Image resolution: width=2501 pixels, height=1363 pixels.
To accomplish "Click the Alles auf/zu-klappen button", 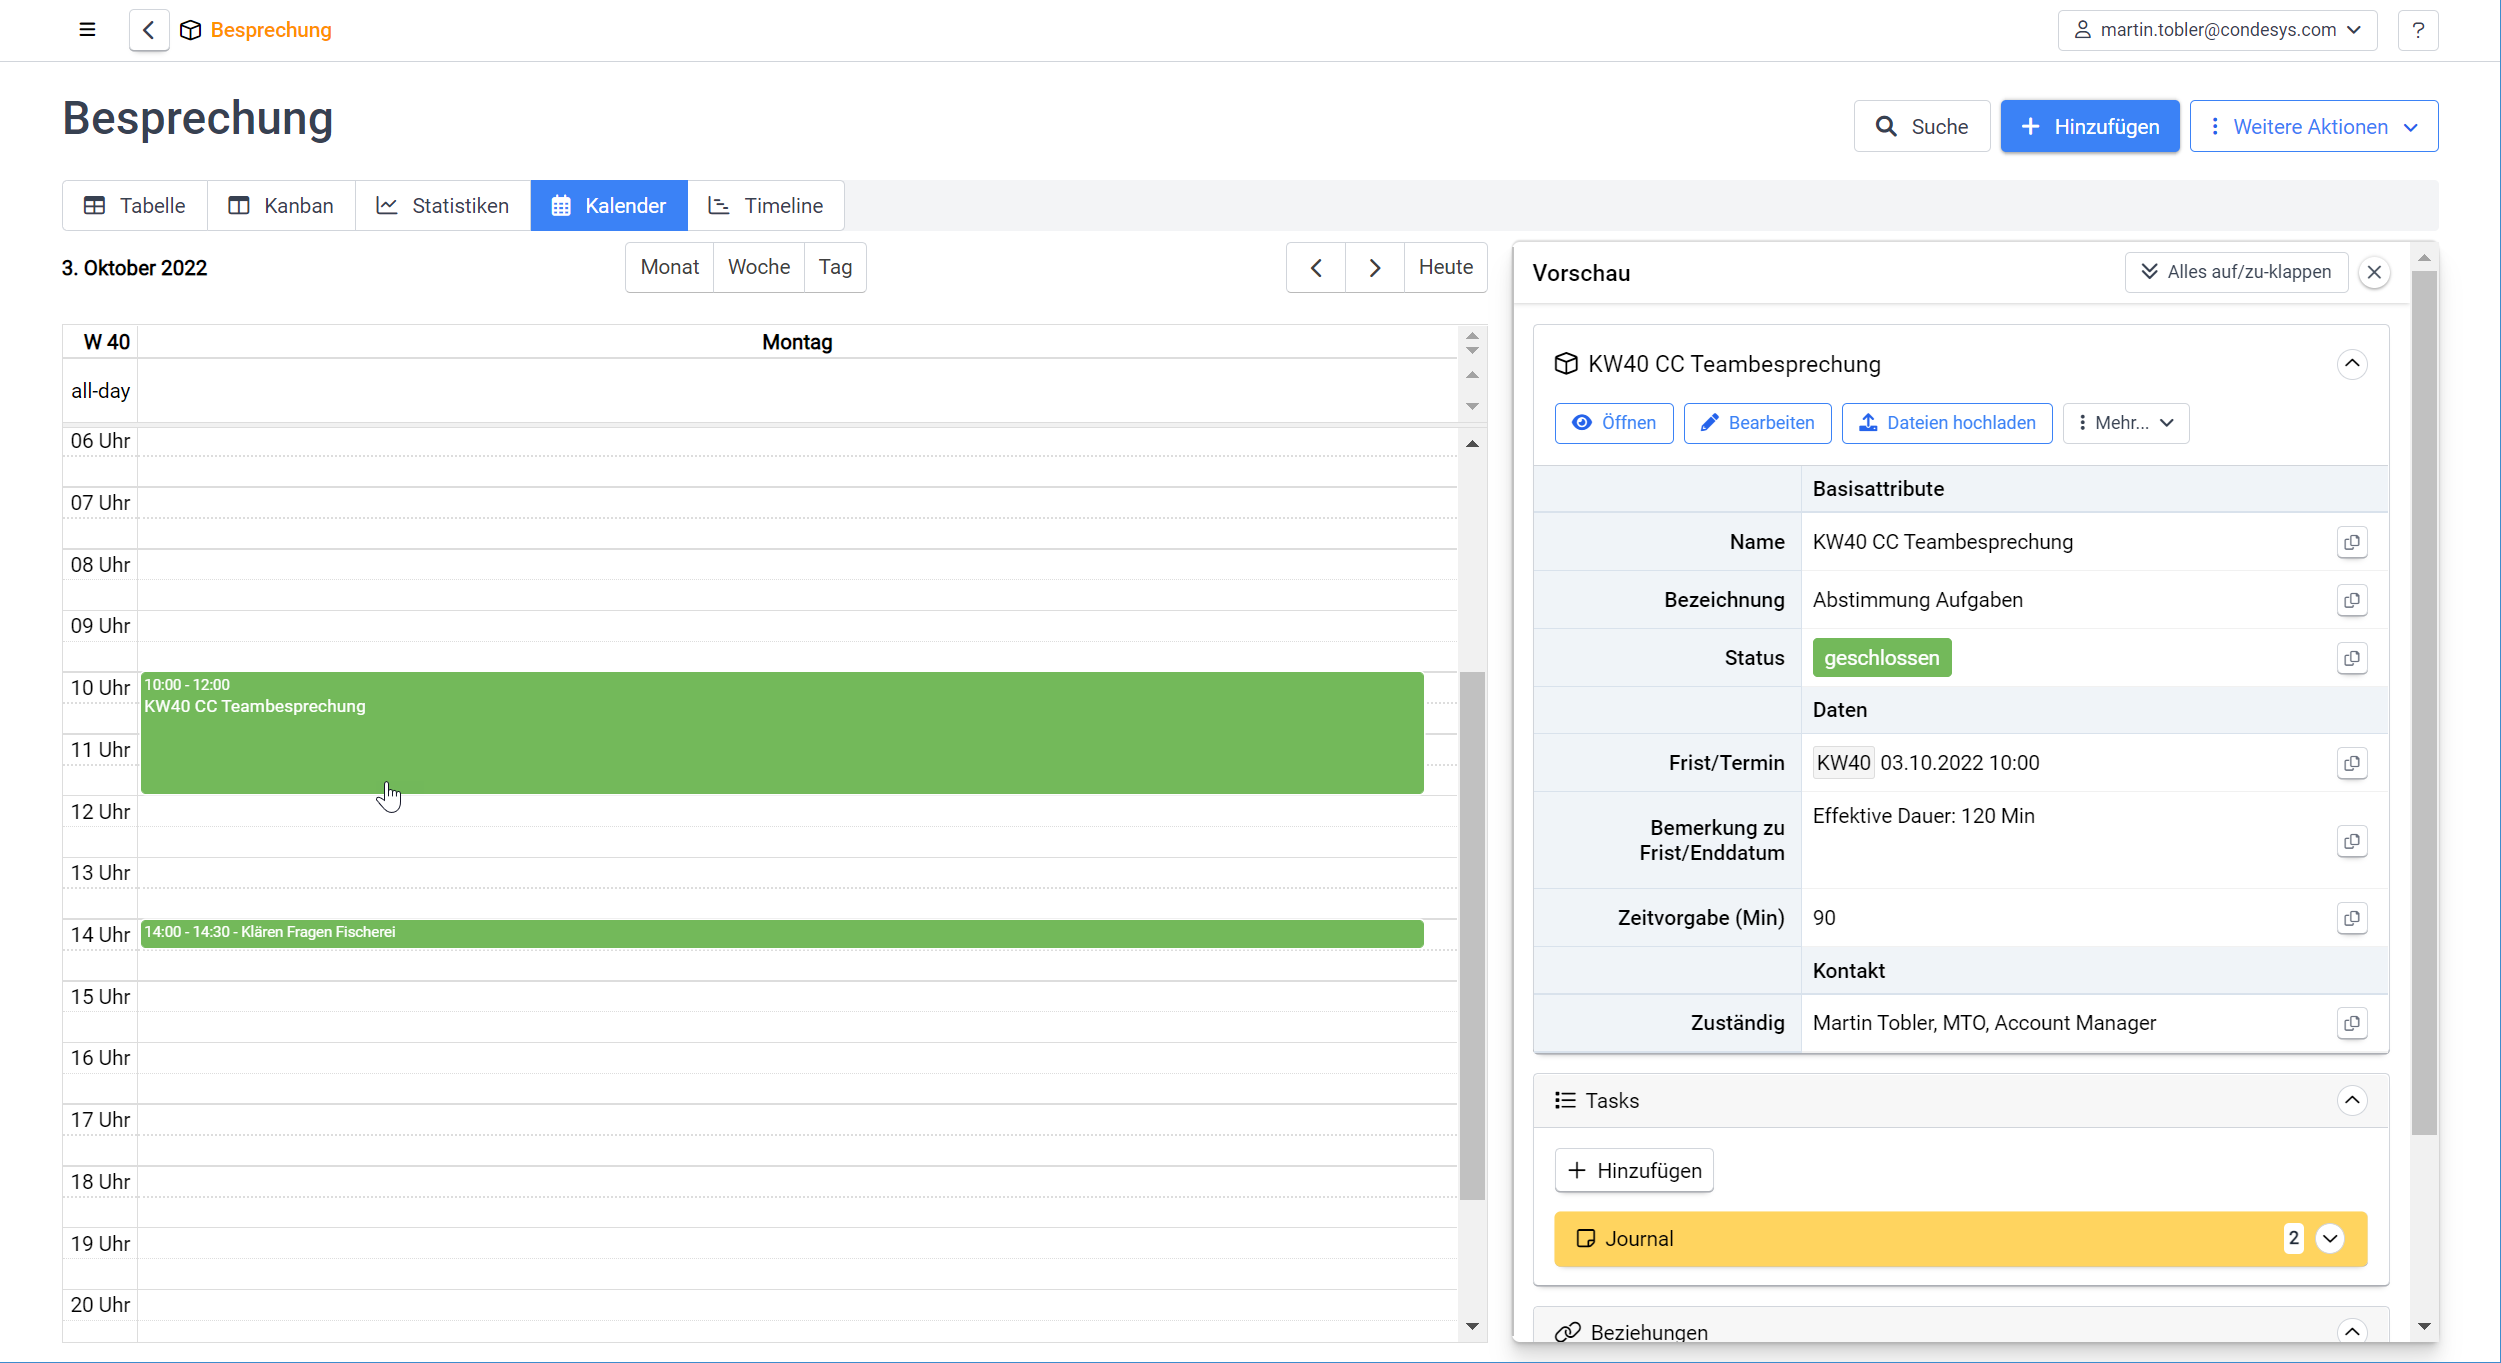I will tap(2236, 272).
